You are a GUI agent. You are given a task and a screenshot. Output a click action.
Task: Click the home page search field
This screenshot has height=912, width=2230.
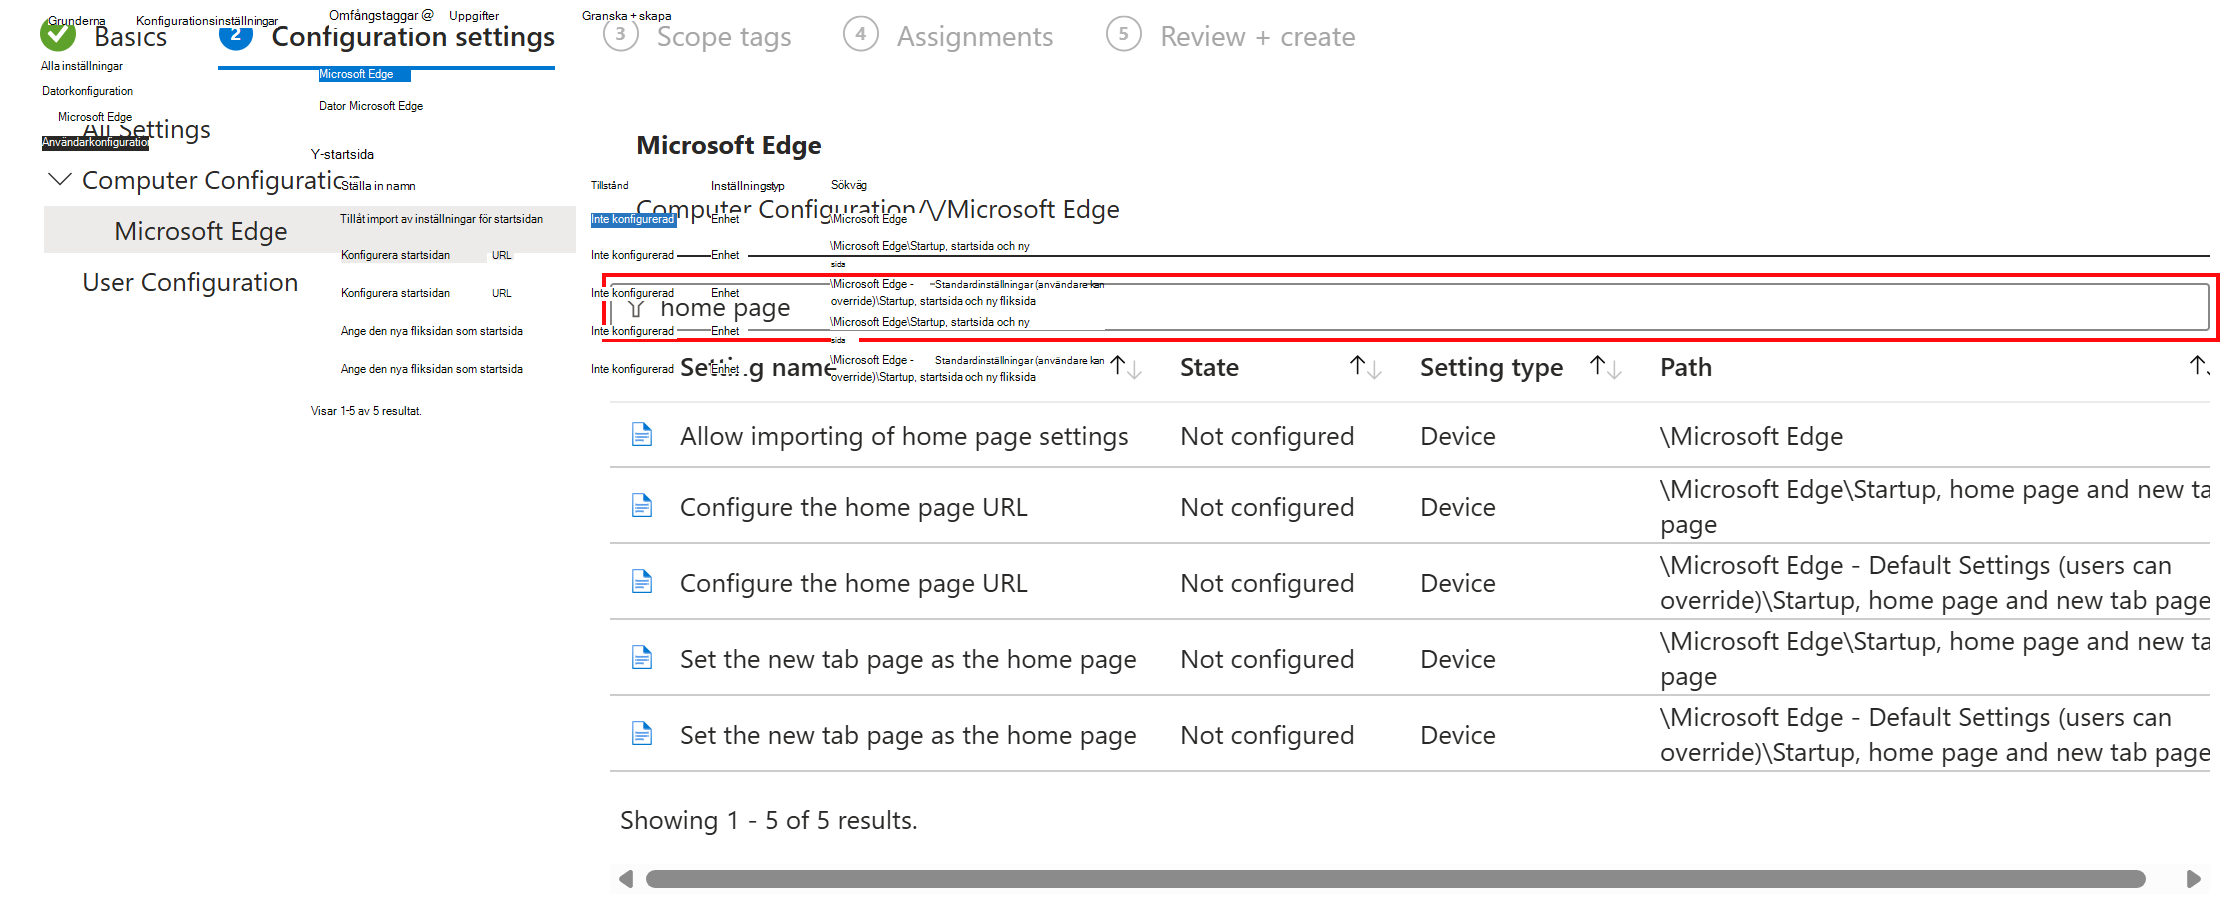[x=1410, y=307]
